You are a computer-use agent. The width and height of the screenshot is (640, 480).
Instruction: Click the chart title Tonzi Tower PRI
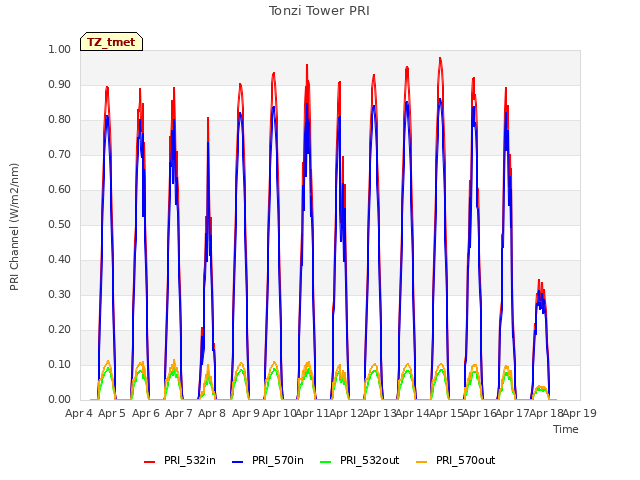click(x=319, y=11)
